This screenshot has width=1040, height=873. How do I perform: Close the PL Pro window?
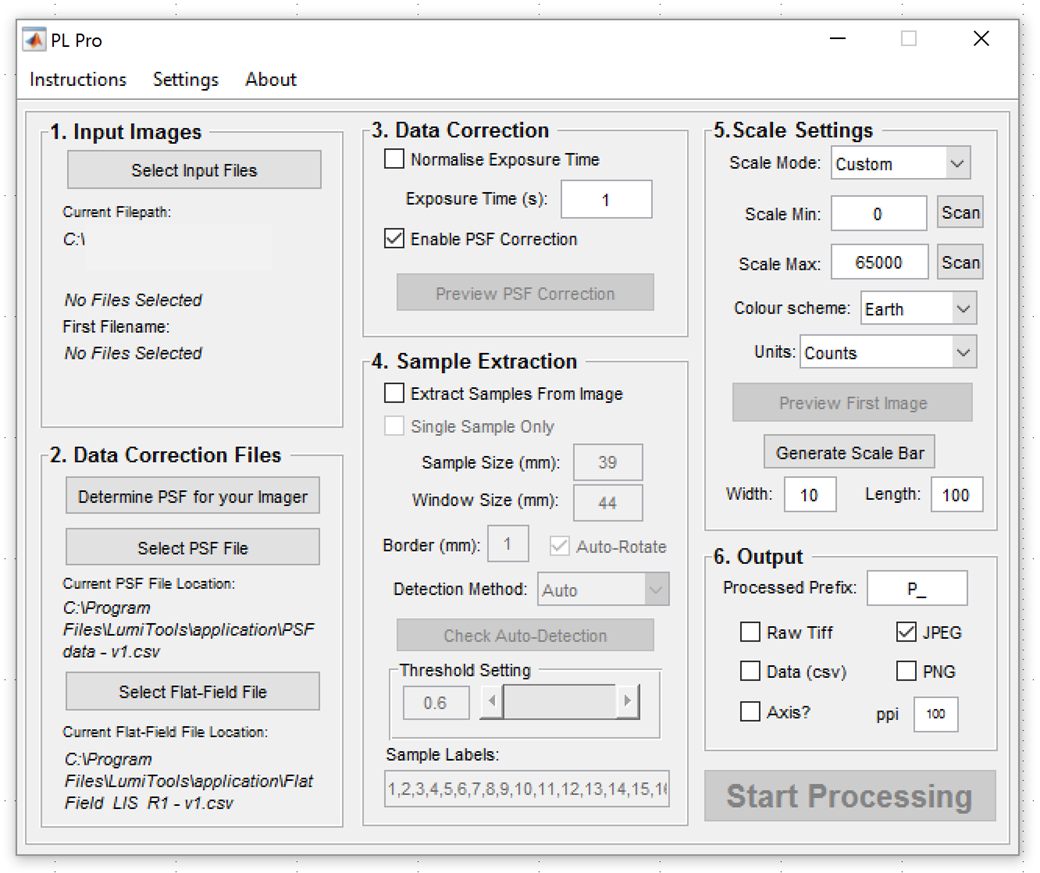click(981, 38)
